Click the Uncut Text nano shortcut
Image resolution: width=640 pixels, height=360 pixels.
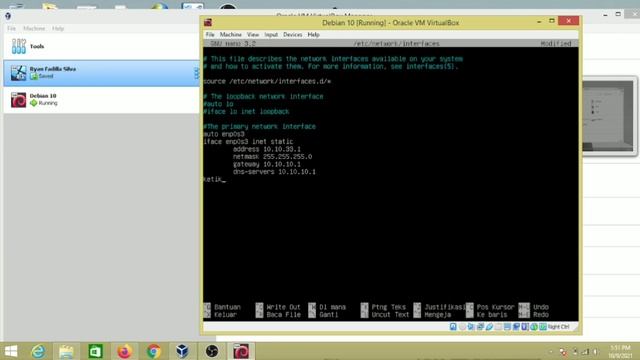click(385, 315)
